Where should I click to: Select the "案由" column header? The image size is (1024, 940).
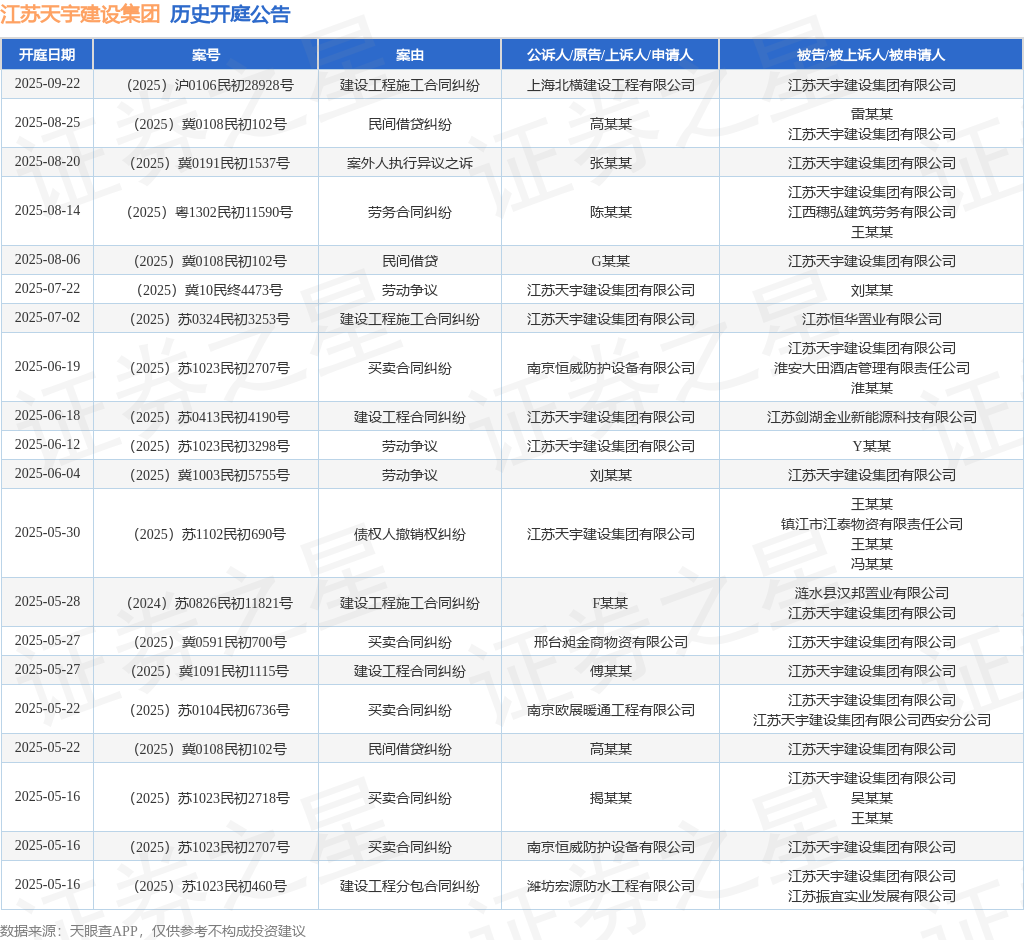(x=409, y=55)
